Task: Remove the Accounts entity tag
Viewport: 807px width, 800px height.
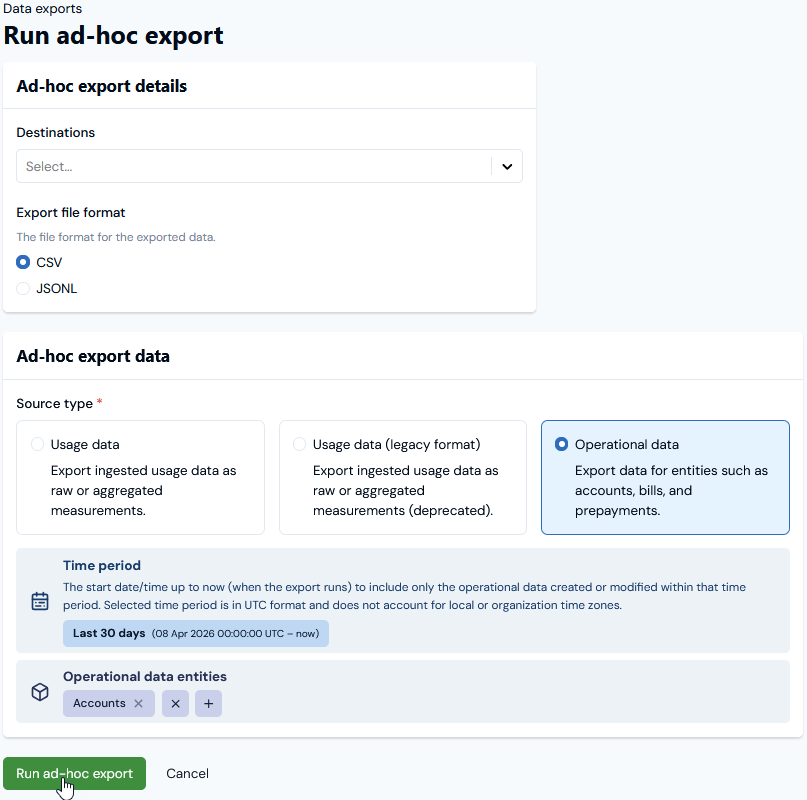Action: click(x=138, y=703)
